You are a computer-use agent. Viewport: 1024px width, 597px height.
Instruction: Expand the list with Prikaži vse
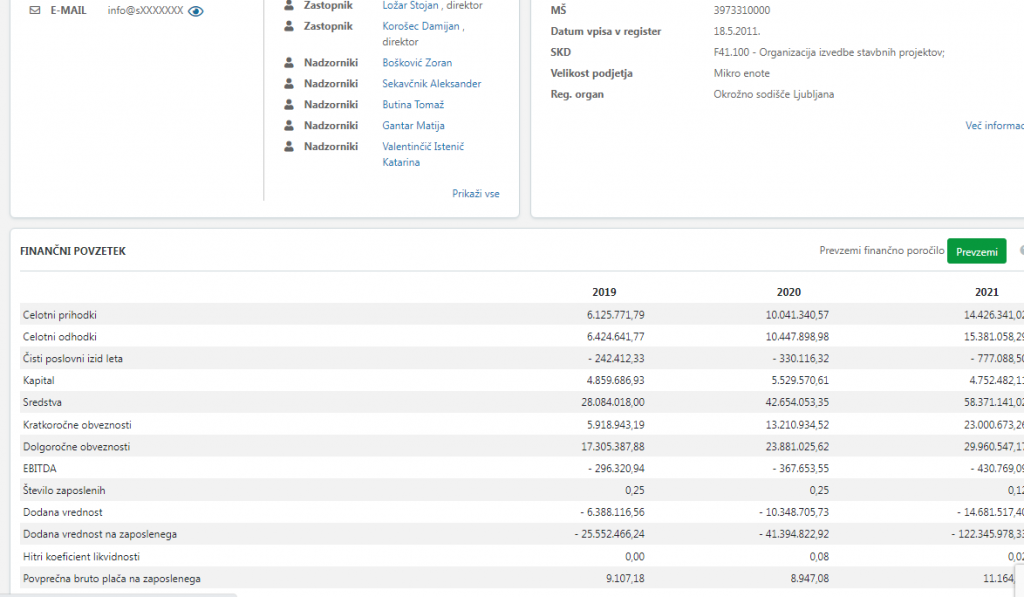coord(475,194)
